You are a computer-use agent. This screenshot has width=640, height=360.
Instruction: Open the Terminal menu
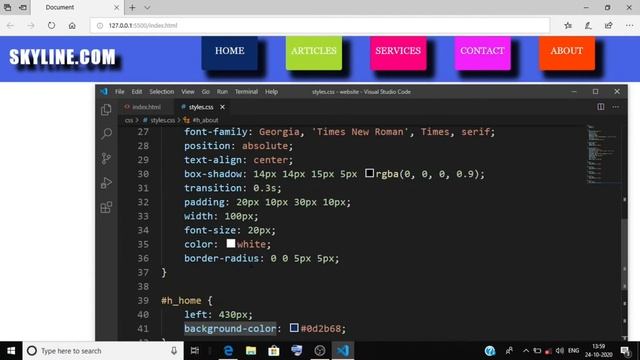246,92
